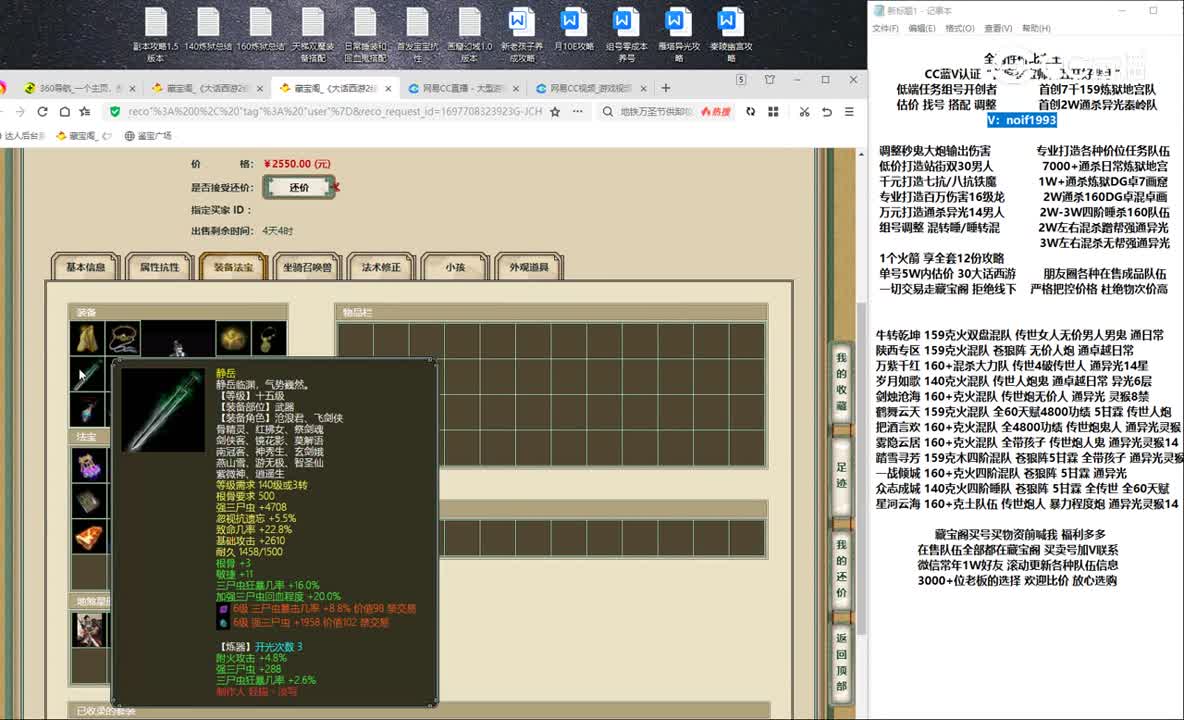
Task: Open the 文件(F) menu in Notepad
Action: pyautogui.click(x=885, y=28)
